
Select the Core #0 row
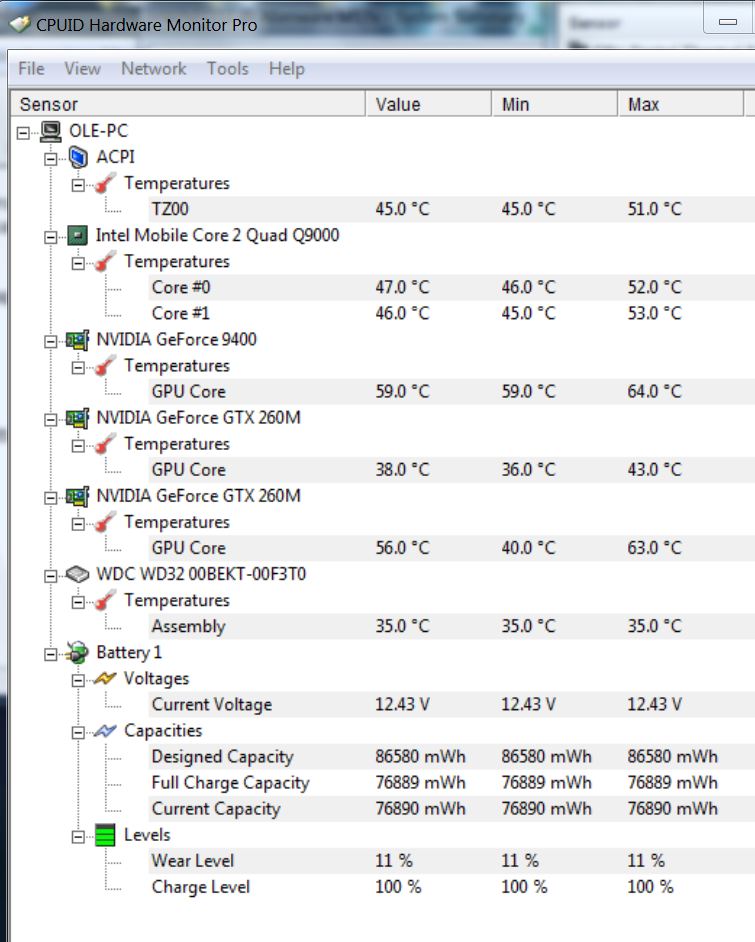[452, 287]
